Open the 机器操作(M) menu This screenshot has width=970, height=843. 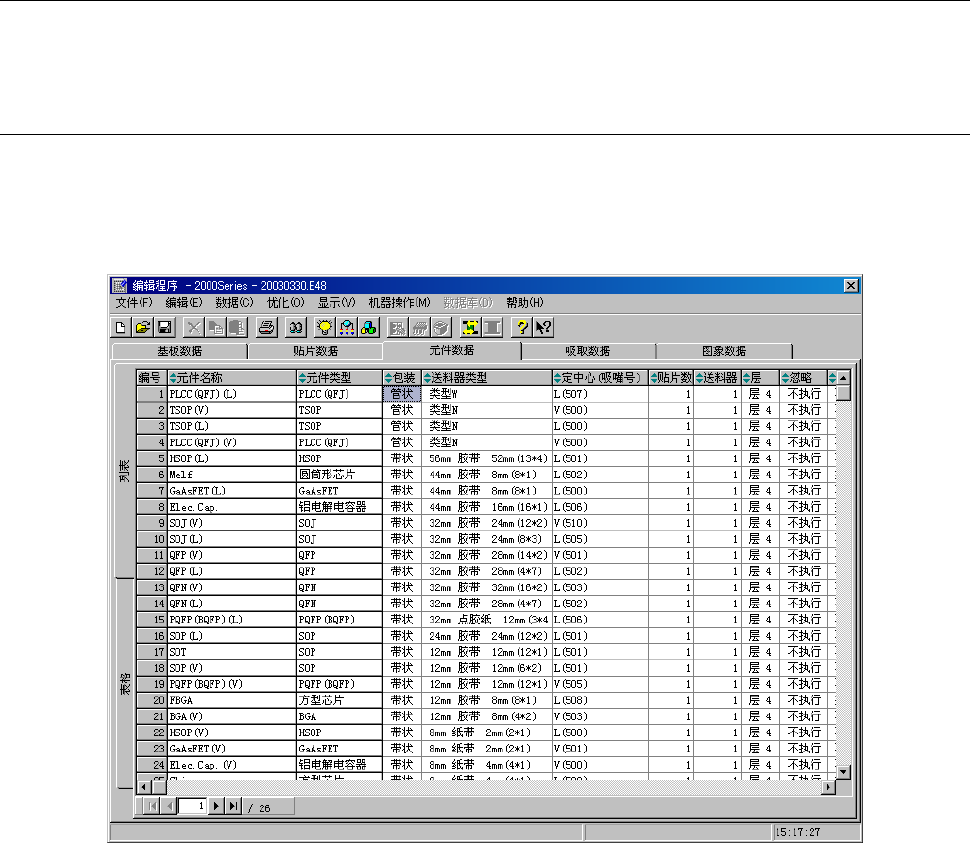[399, 302]
